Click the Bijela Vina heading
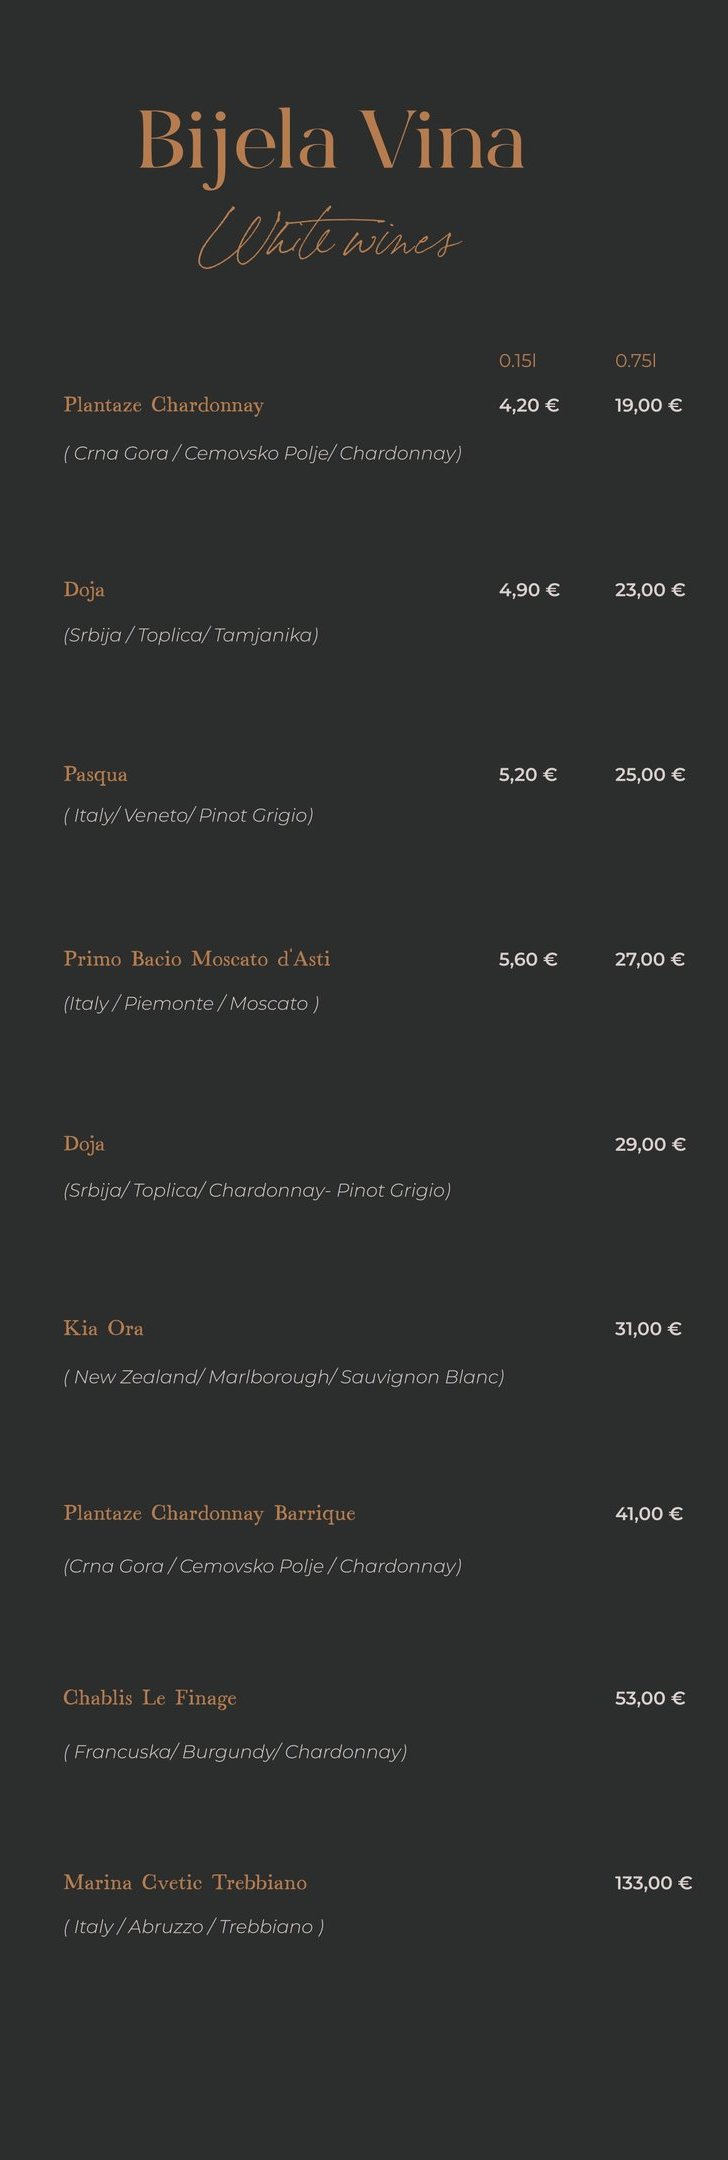The height and width of the screenshot is (2160, 728). click(x=331, y=142)
